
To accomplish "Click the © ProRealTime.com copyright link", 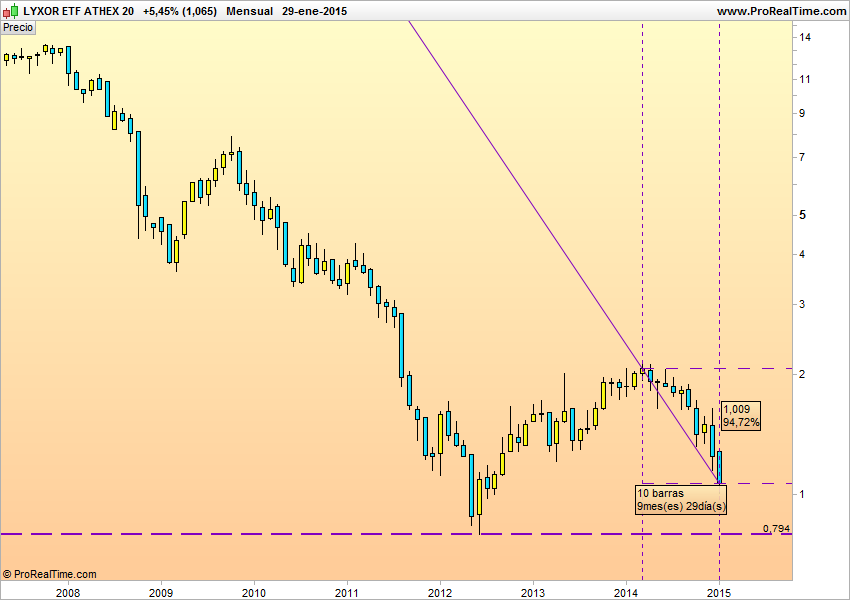I will 50,574.
